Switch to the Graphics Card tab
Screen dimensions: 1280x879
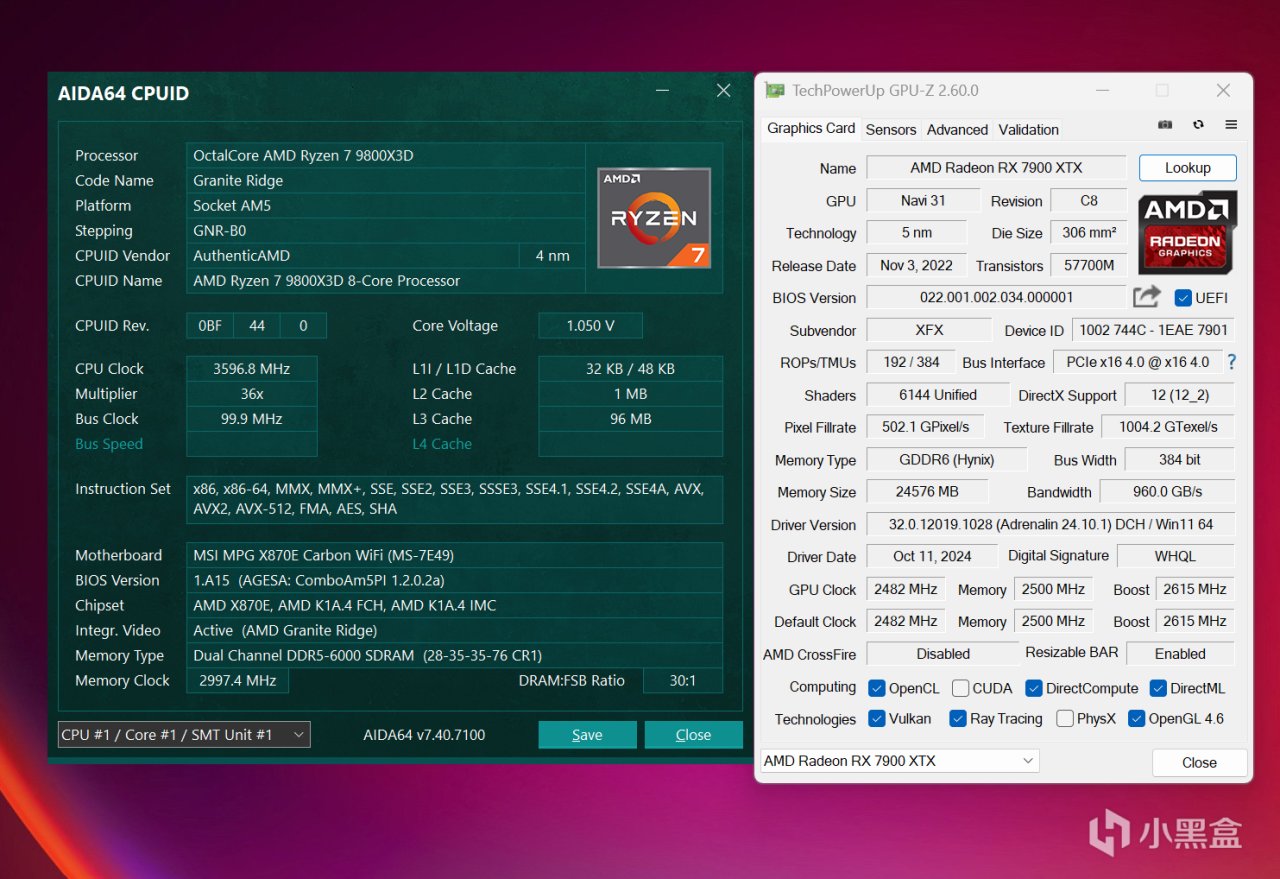coord(811,128)
